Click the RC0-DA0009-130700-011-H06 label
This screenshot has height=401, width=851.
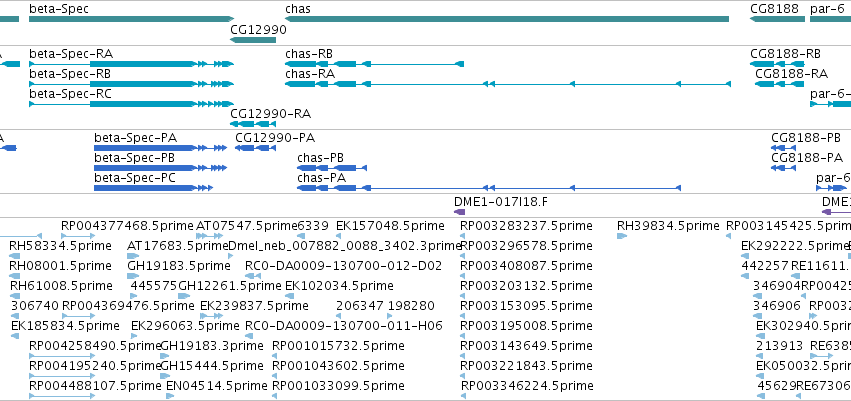[344, 326]
